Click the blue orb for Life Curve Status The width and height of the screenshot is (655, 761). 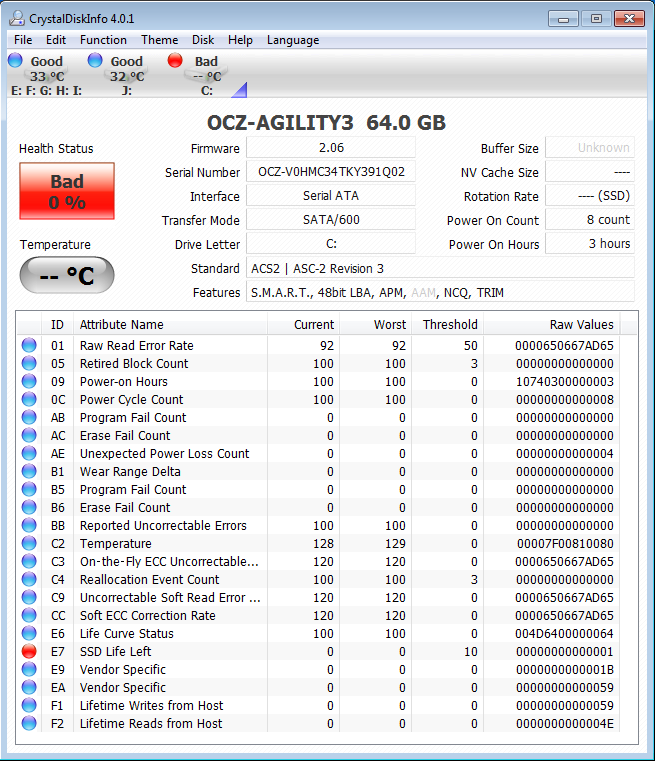click(29, 633)
